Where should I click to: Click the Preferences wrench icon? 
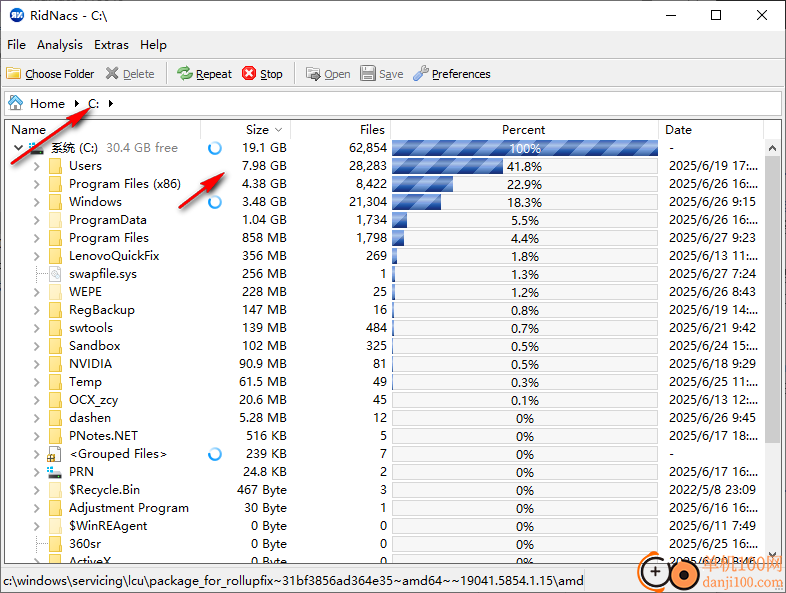click(421, 74)
